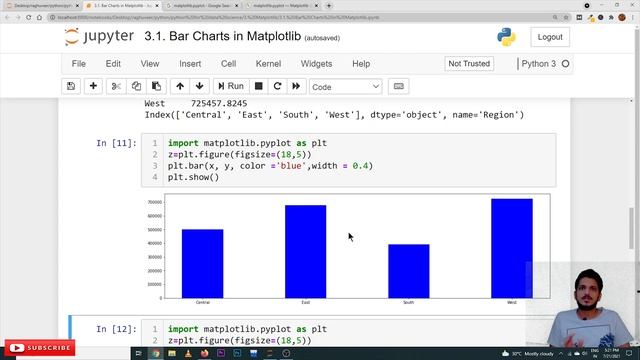Cut selected cells with scissors icon
Screen dimensions: 640x360
(116, 86)
